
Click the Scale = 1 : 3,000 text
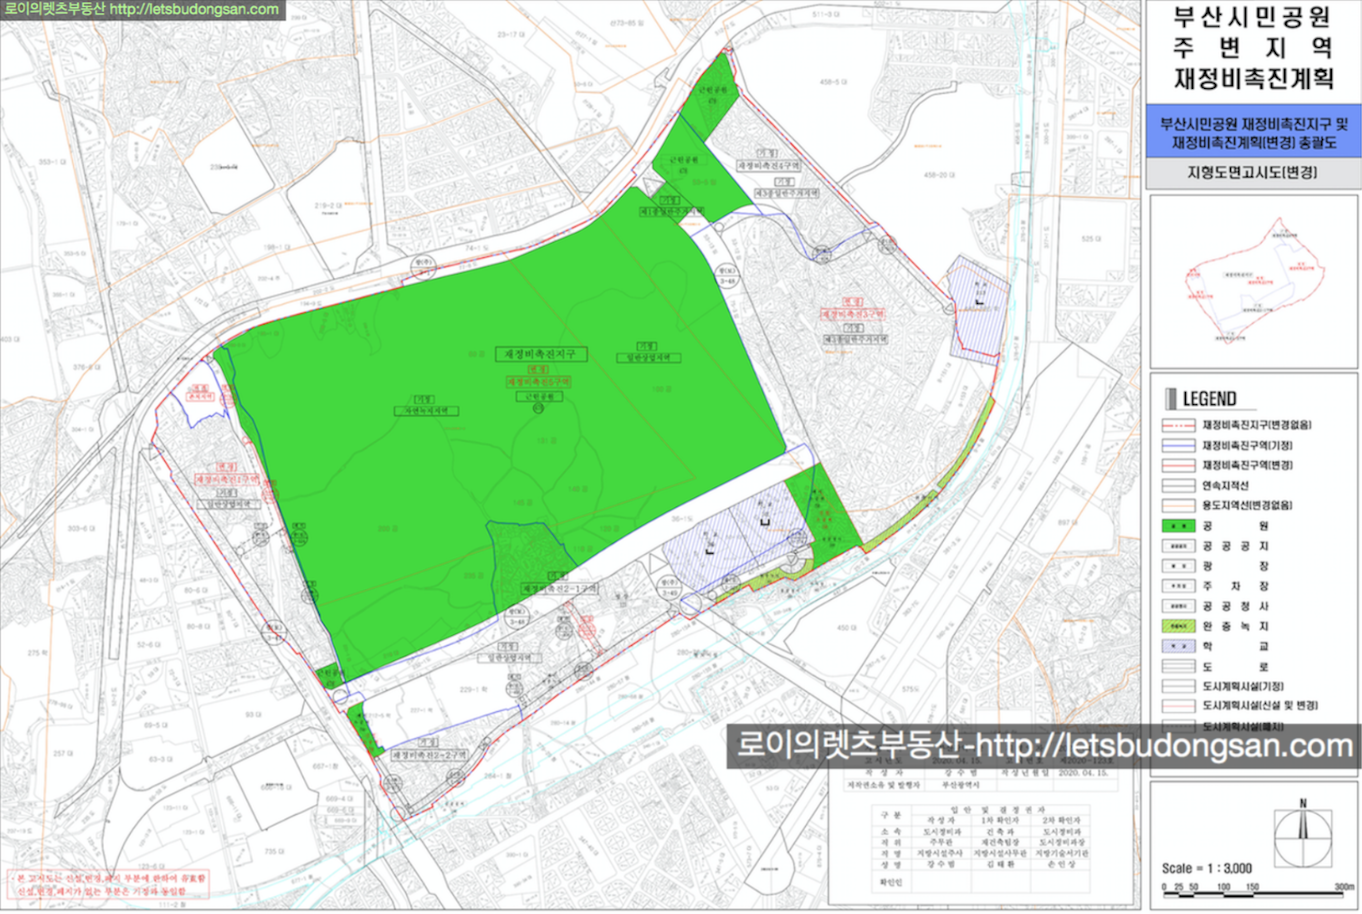1207,868
